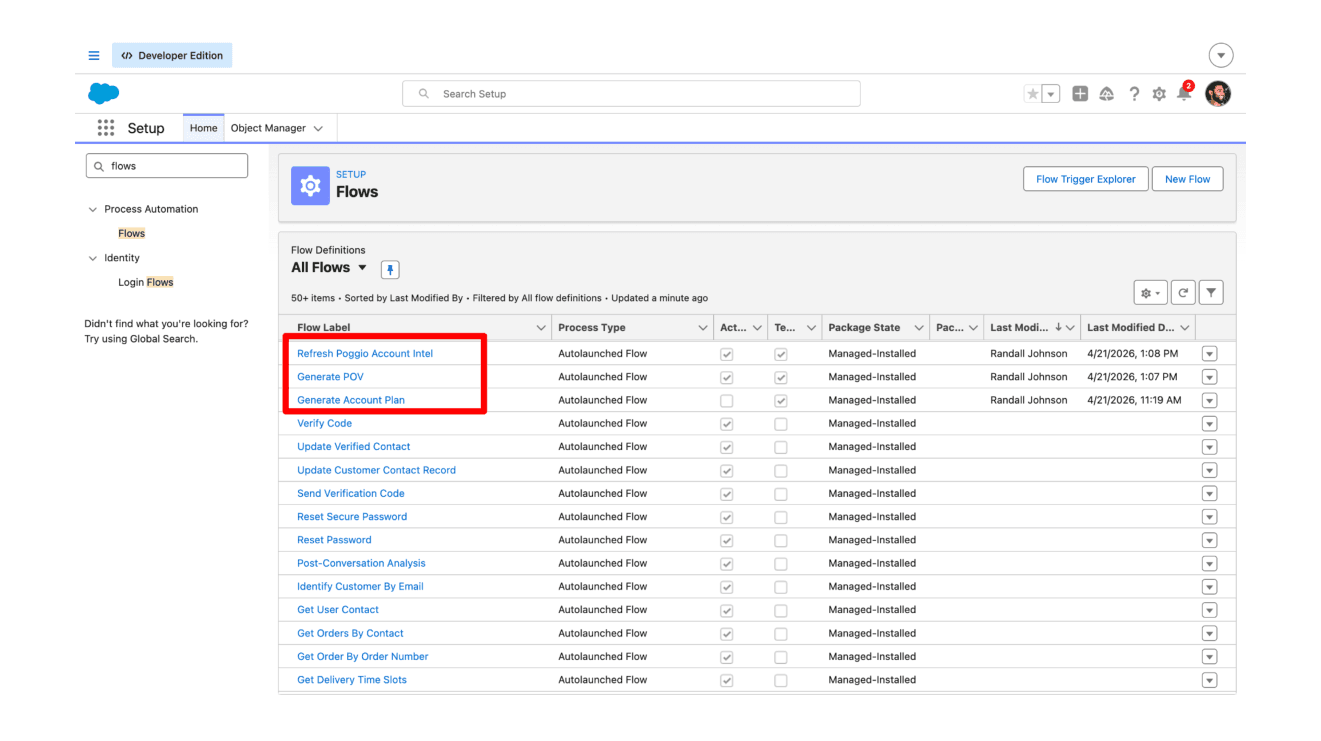
Task: Toggle Active checkbox for Verify Code
Action: pos(727,424)
